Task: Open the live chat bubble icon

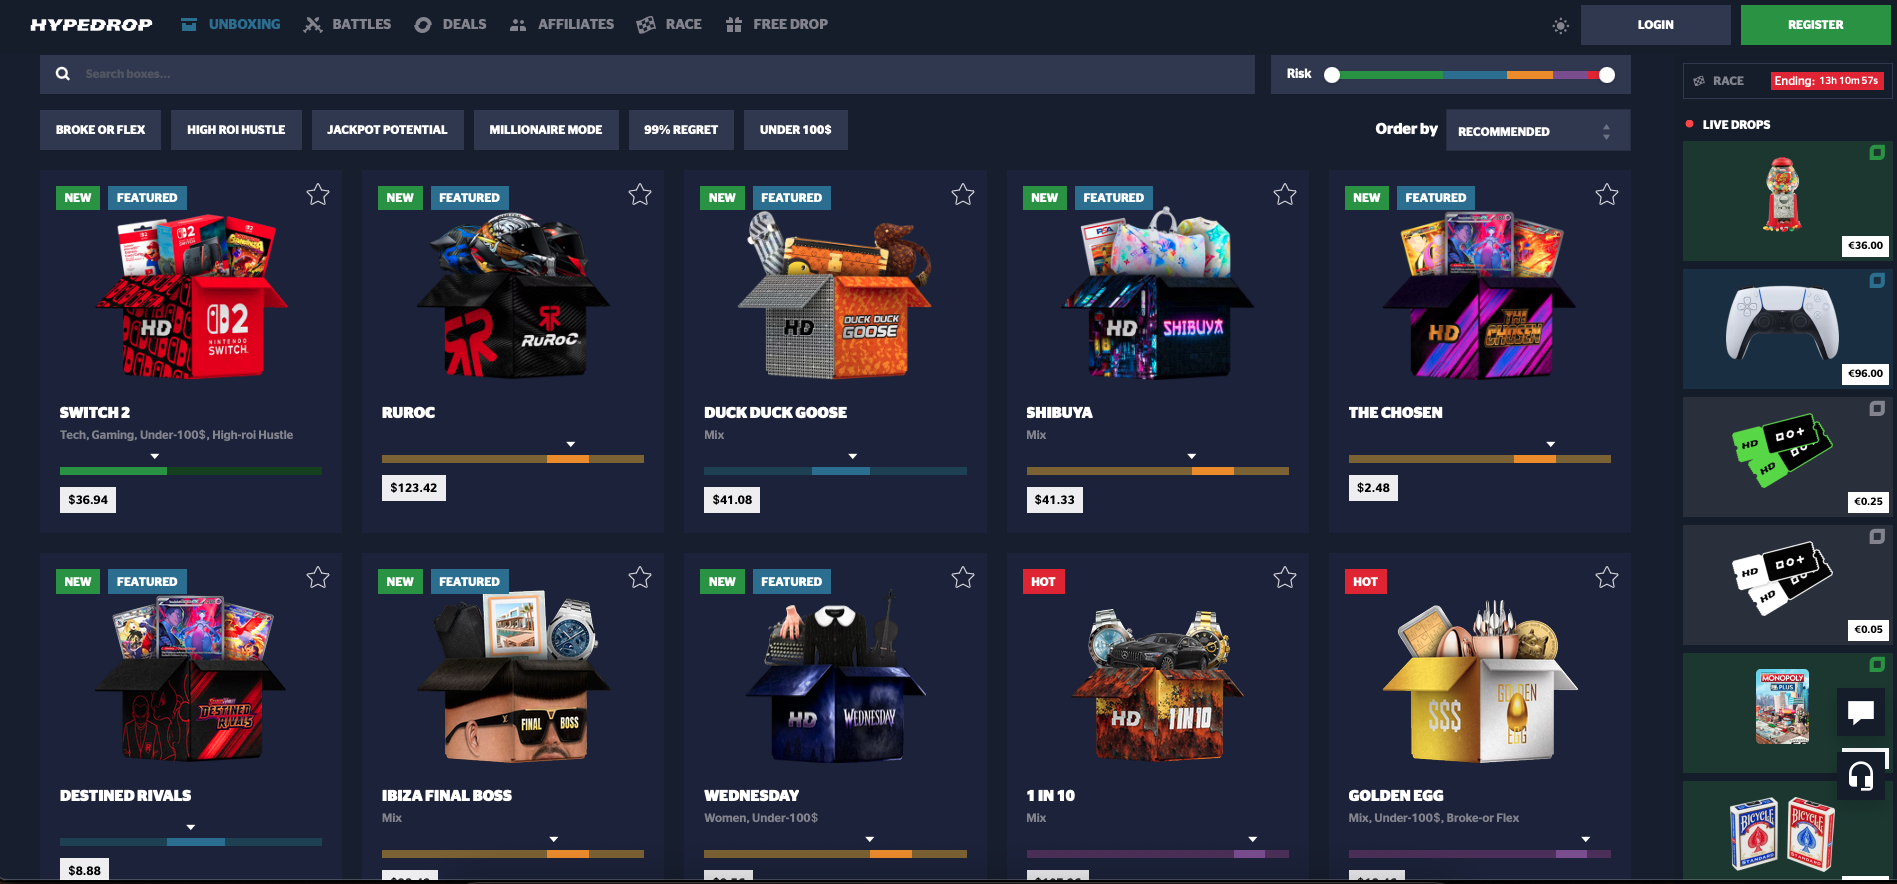Action: click(x=1861, y=712)
